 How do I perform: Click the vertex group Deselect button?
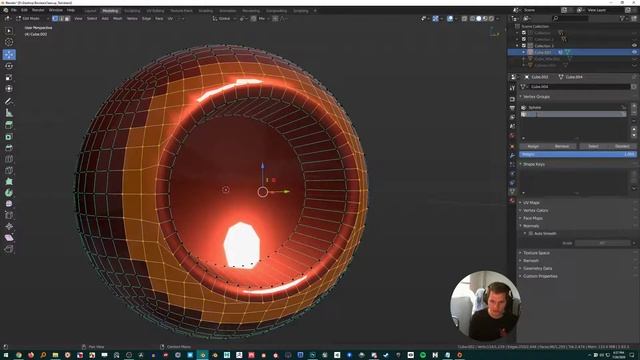(x=622, y=146)
